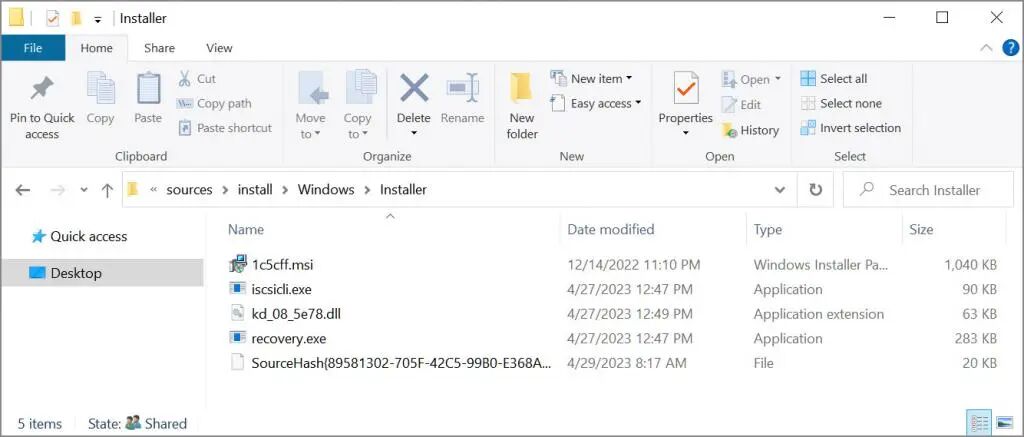Screen dimensions: 1024x437
Task: Sort by the Size column header
Action: tap(921, 229)
